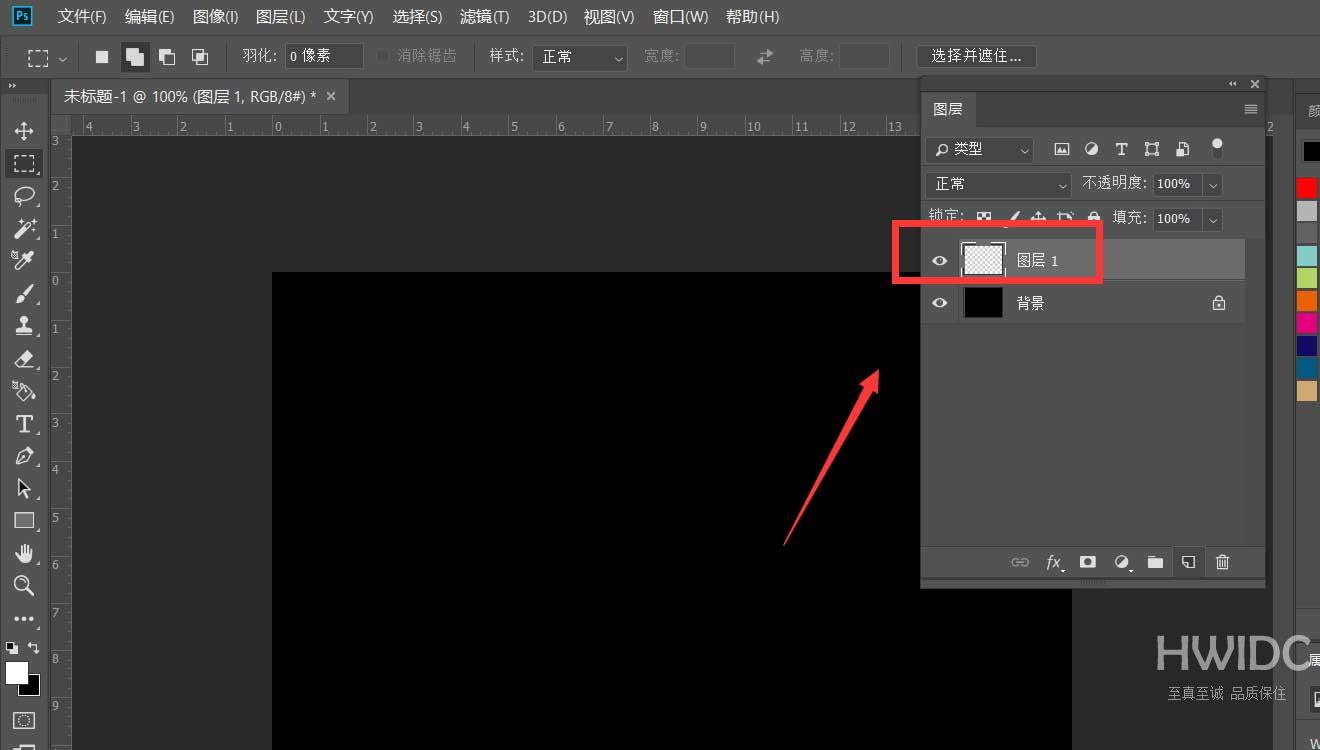Click New Selection mode in options bar
The height and width of the screenshot is (750, 1320).
tap(101, 57)
